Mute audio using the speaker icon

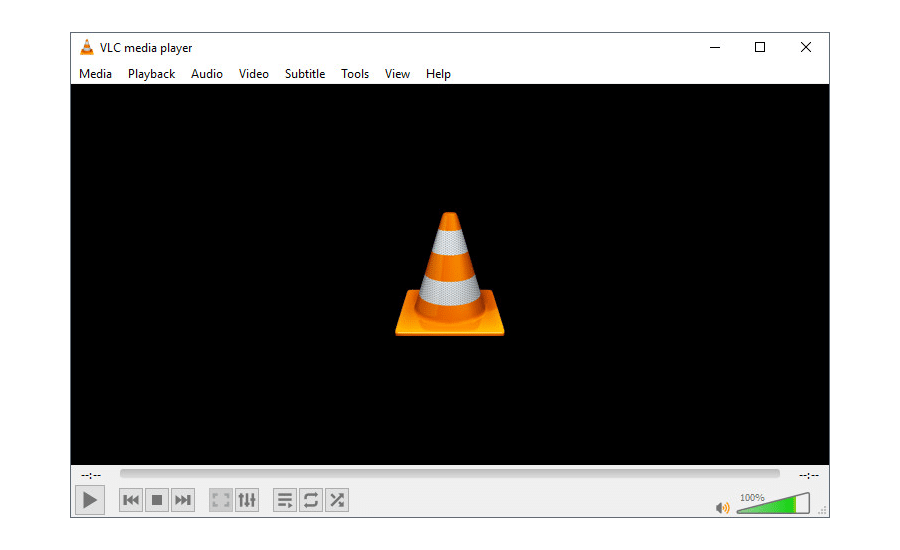[723, 508]
